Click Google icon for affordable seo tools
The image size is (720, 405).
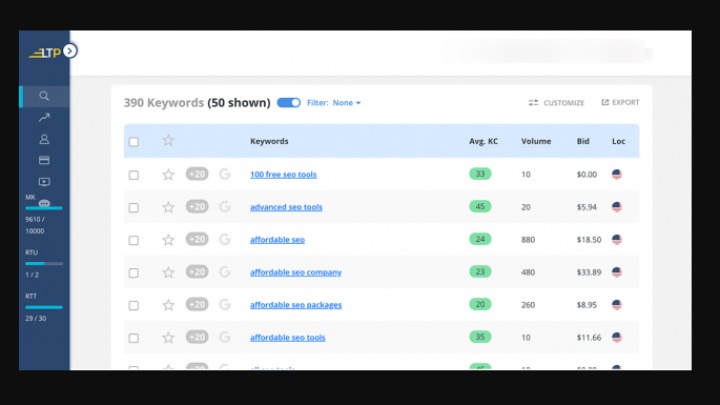point(225,337)
